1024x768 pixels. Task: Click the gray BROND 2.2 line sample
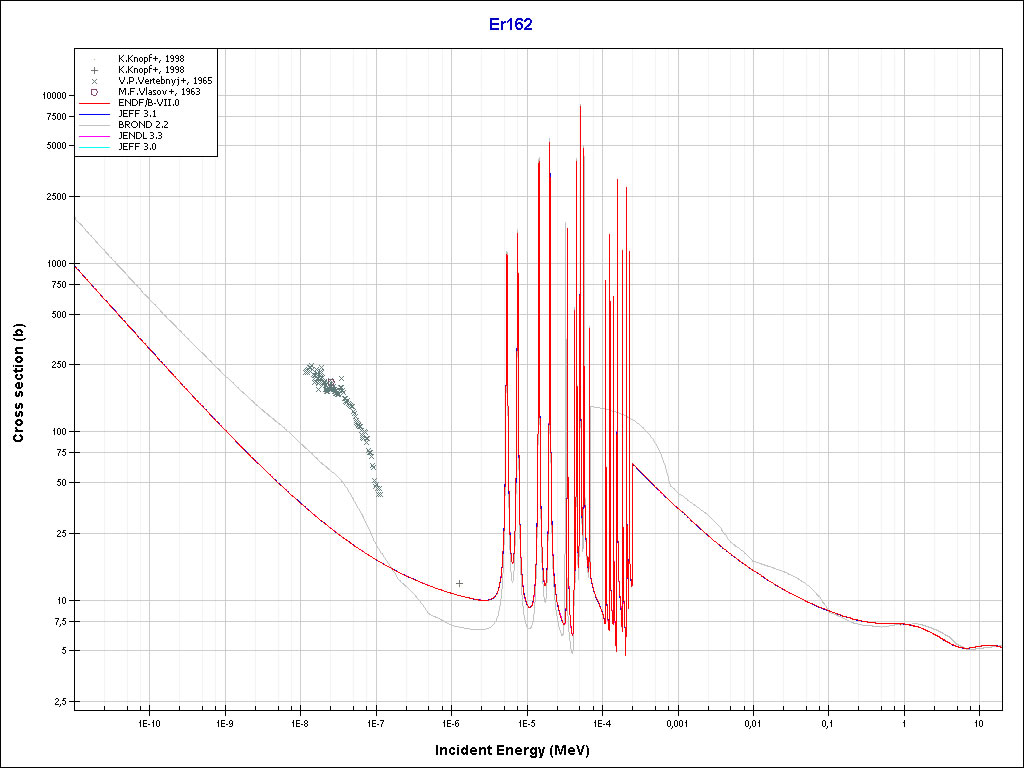click(x=94, y=125)
